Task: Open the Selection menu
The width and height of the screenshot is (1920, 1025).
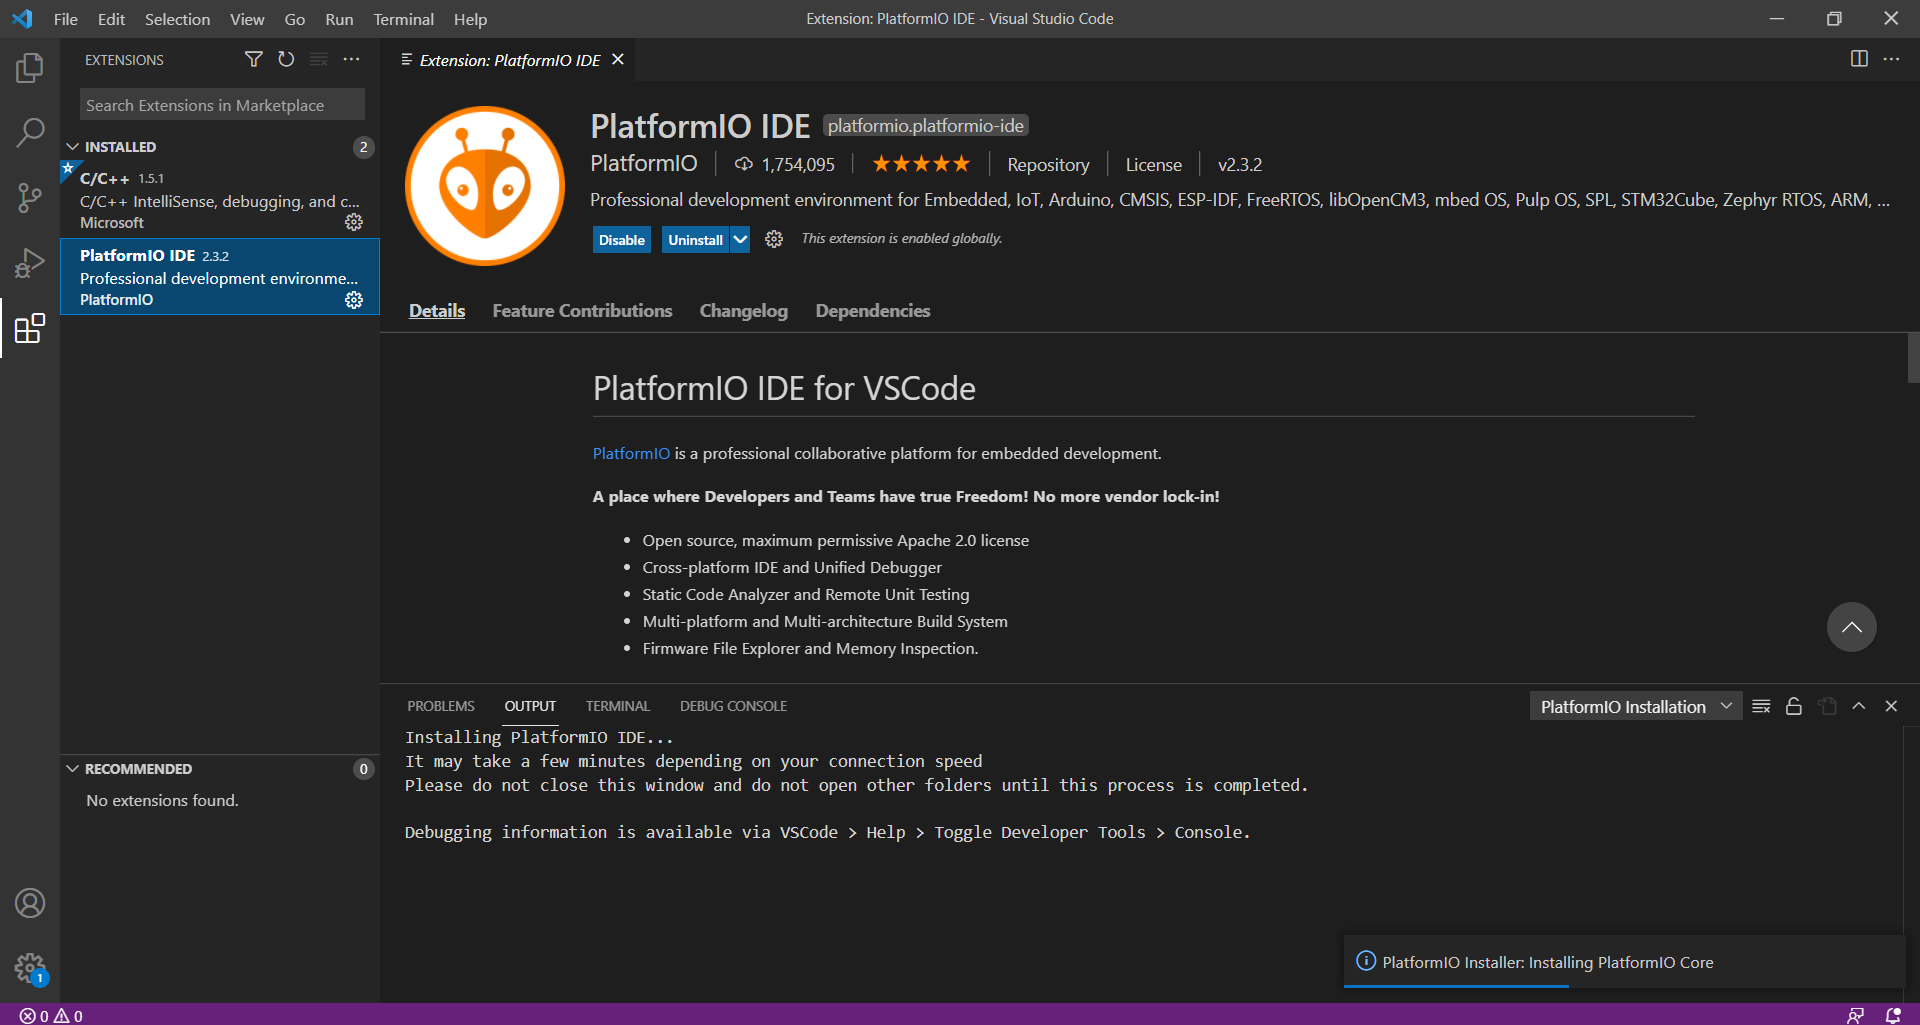Action: pyautogui.click(x=178, y=19)
